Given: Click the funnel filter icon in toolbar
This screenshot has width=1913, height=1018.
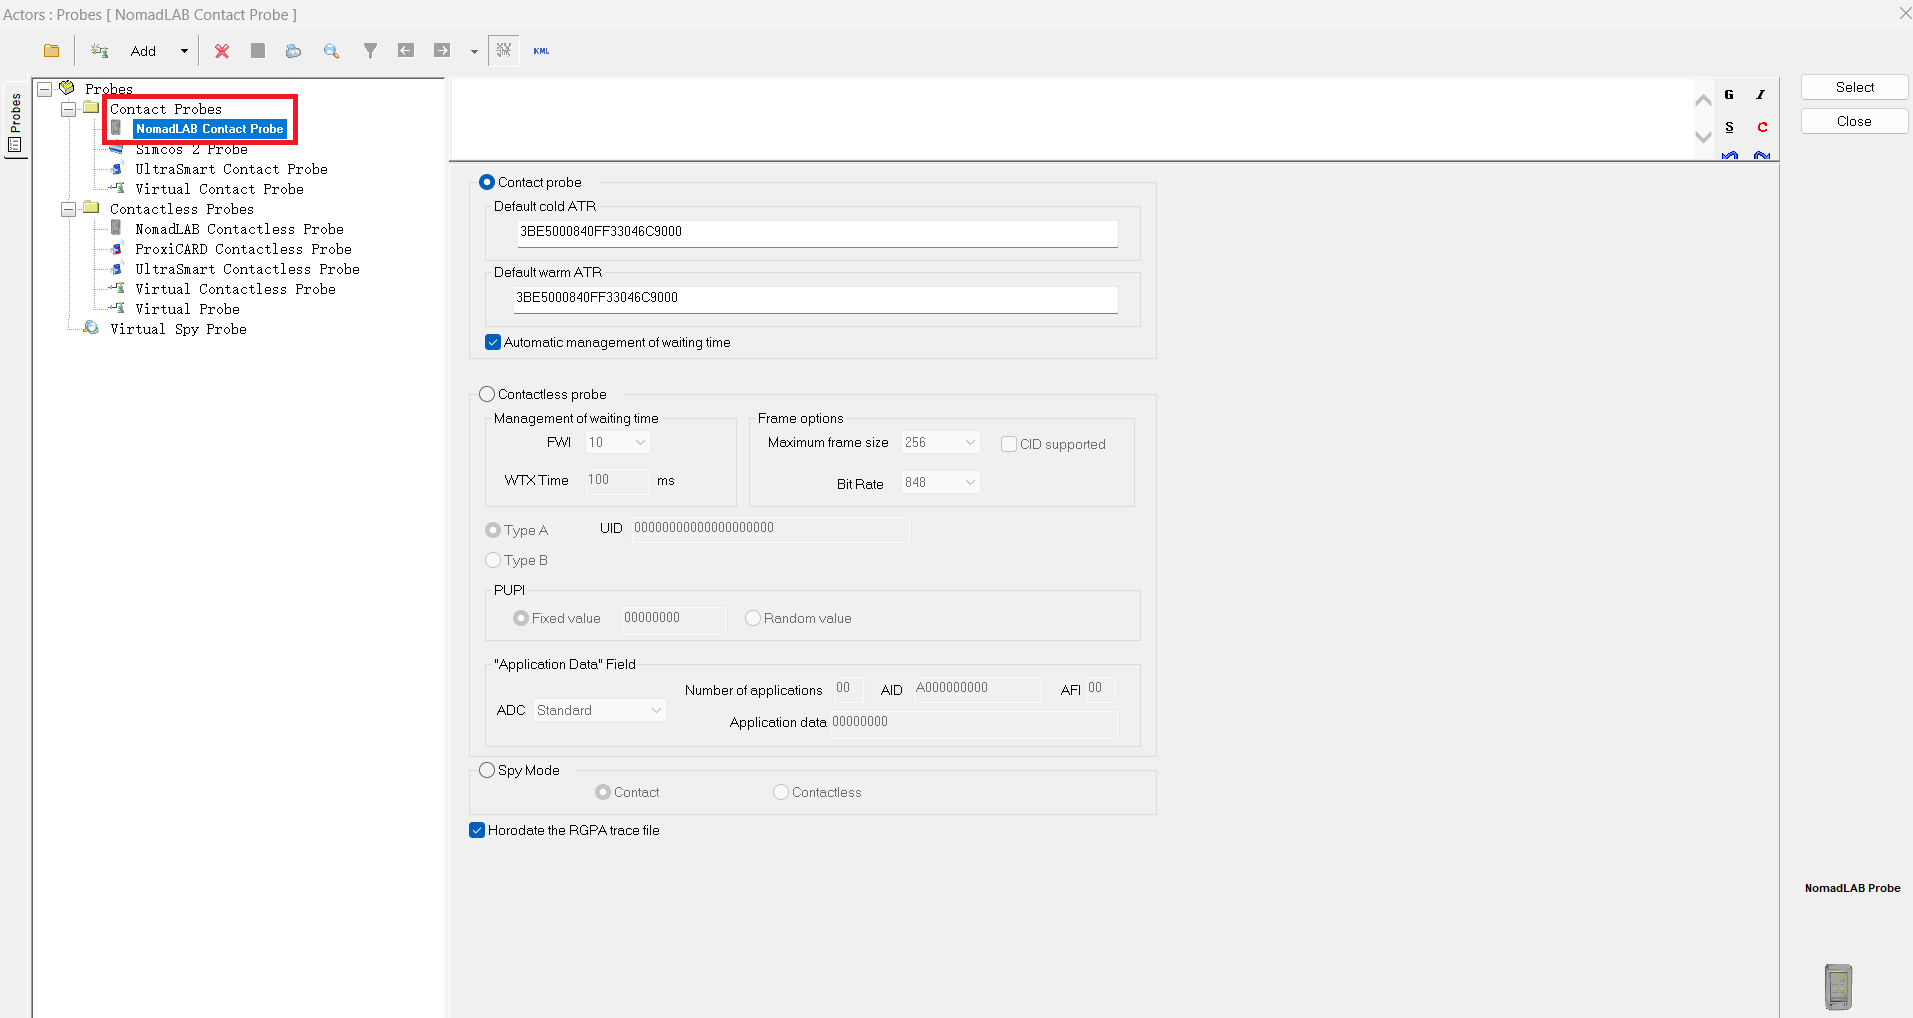Looking at the screenshot, I should point(370,51).
